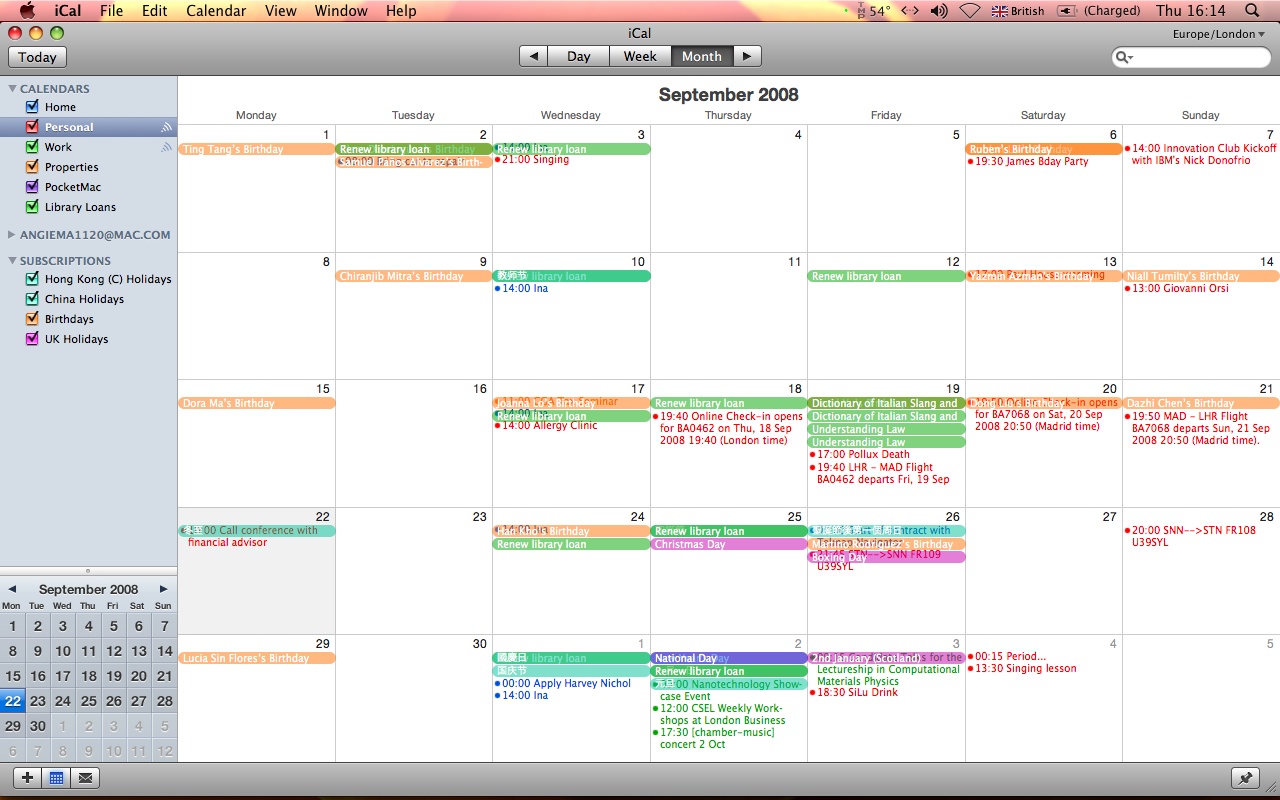The height and width of the screenshot is (800, 1280).
Task: Focus the calendar search field
Action: click(x=1191, y=57)
